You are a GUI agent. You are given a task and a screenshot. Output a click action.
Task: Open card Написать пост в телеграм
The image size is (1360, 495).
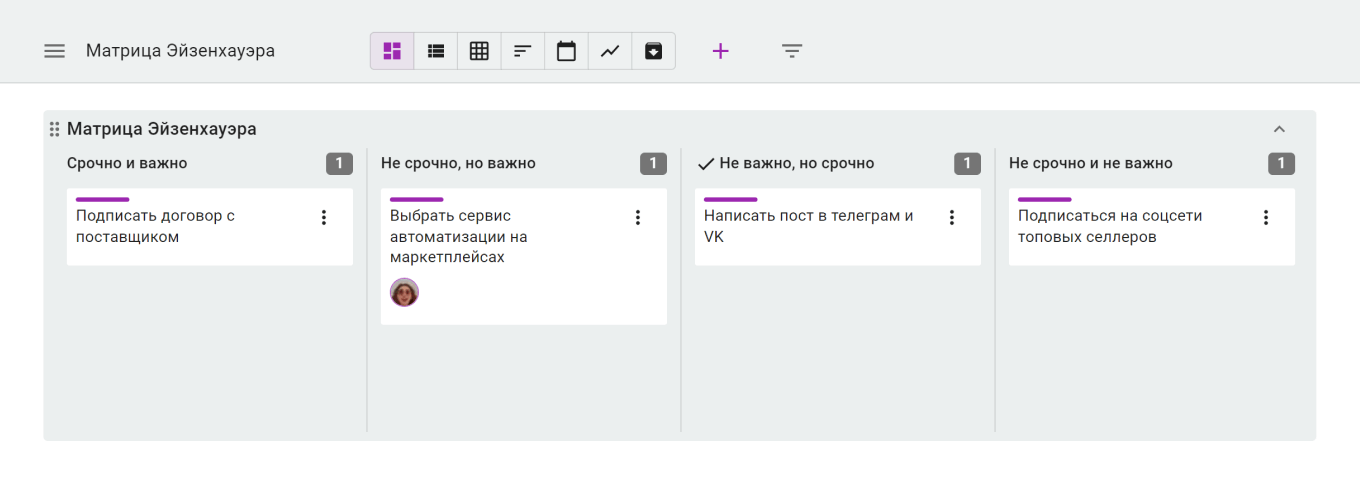(x=838, y=227)
